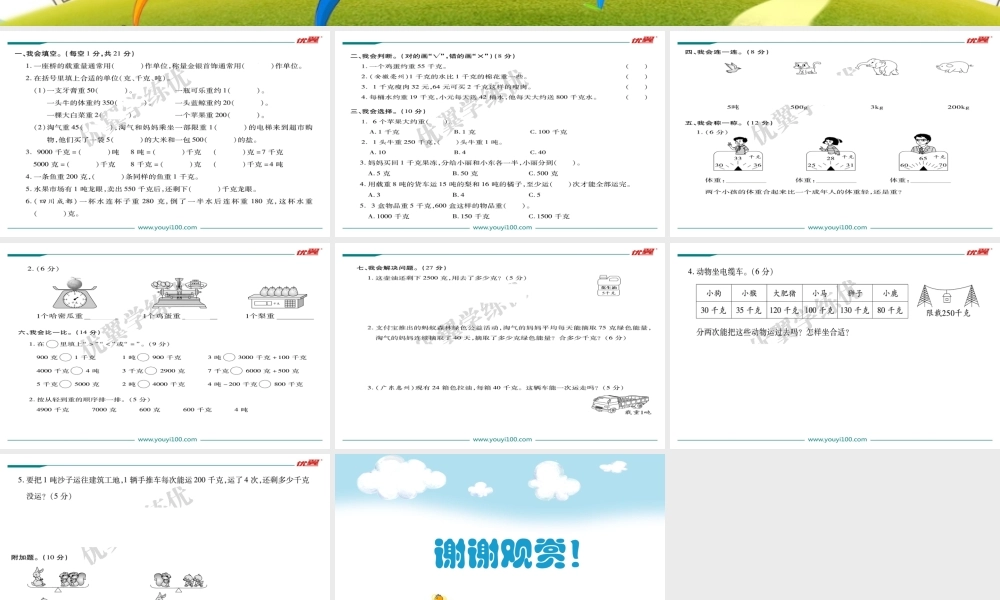
Task: Click the 优翼 logo on the 我会连一连 slide
Action: pos(980,38)
